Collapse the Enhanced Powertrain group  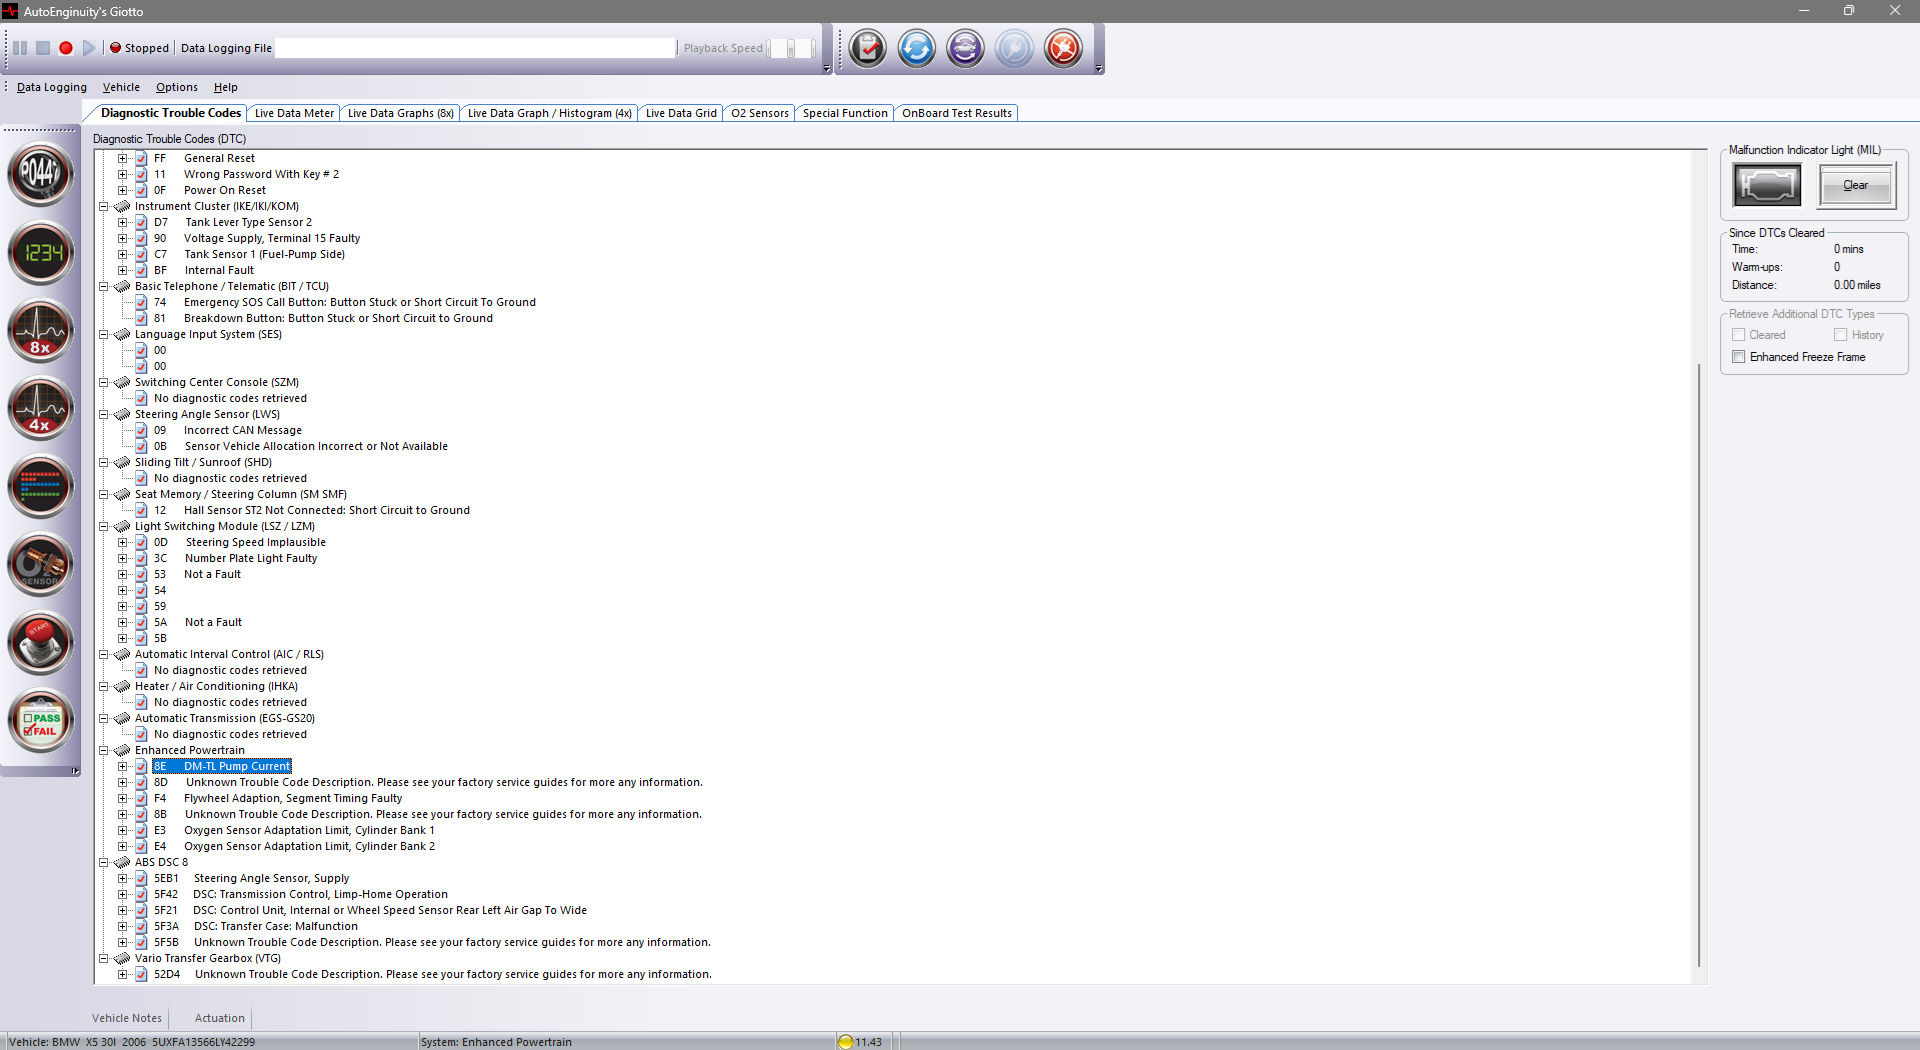pyautogui.click(x=103, y=750)
